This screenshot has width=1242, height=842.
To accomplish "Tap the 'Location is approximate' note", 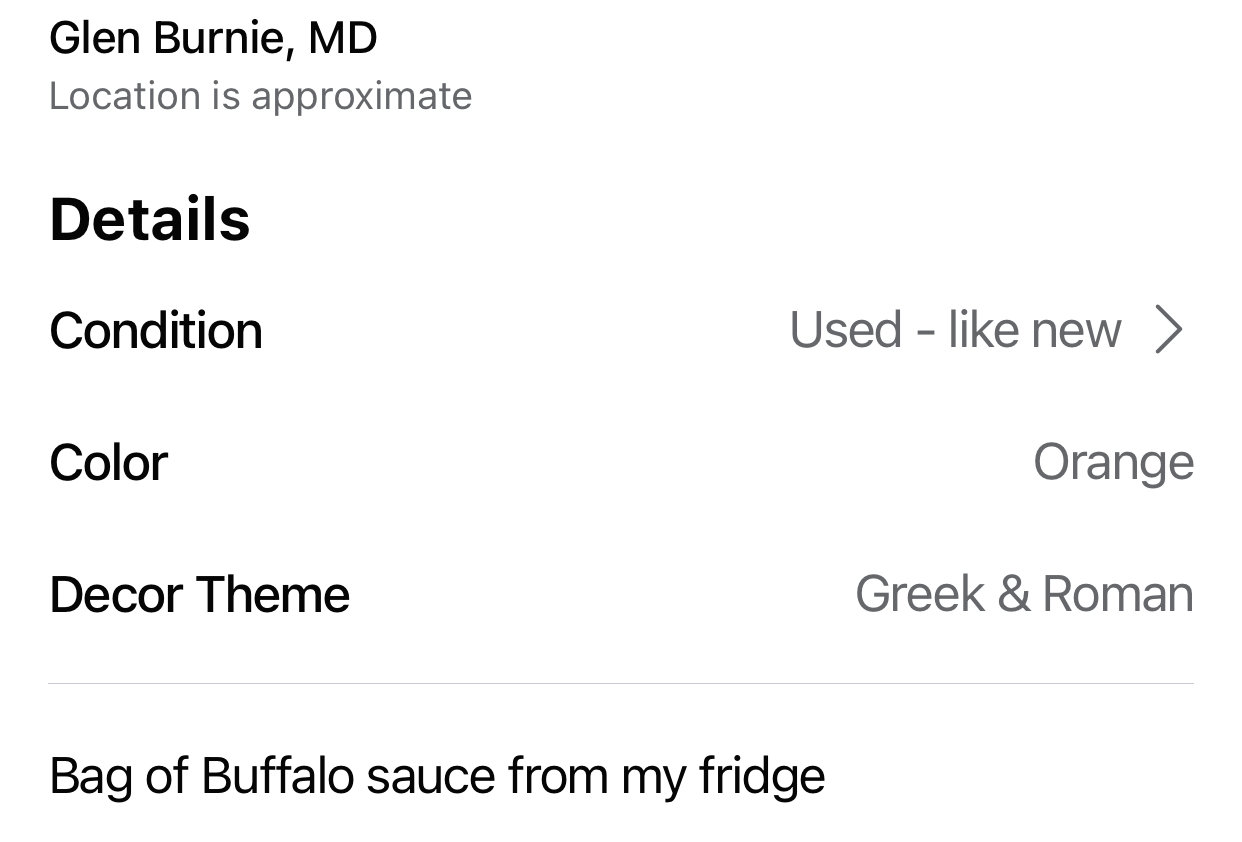I will coord(260,97).
